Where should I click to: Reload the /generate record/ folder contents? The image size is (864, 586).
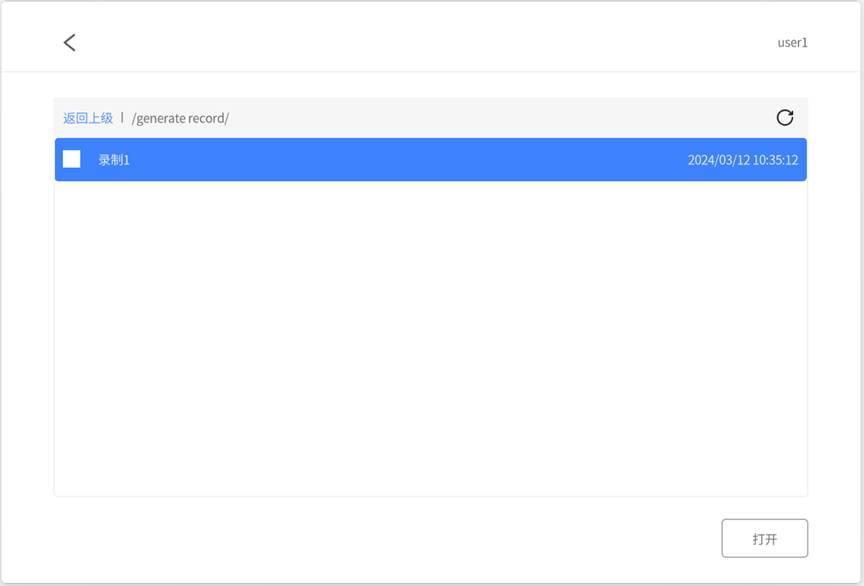785,118
